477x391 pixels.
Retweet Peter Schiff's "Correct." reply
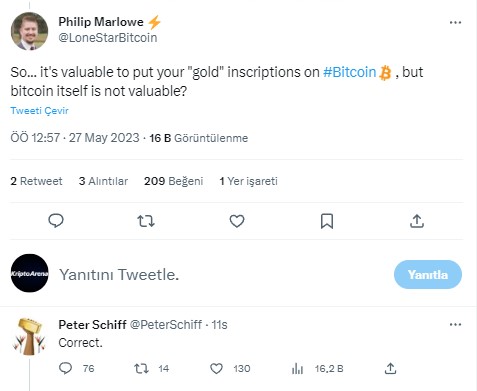tap(141, 369)
